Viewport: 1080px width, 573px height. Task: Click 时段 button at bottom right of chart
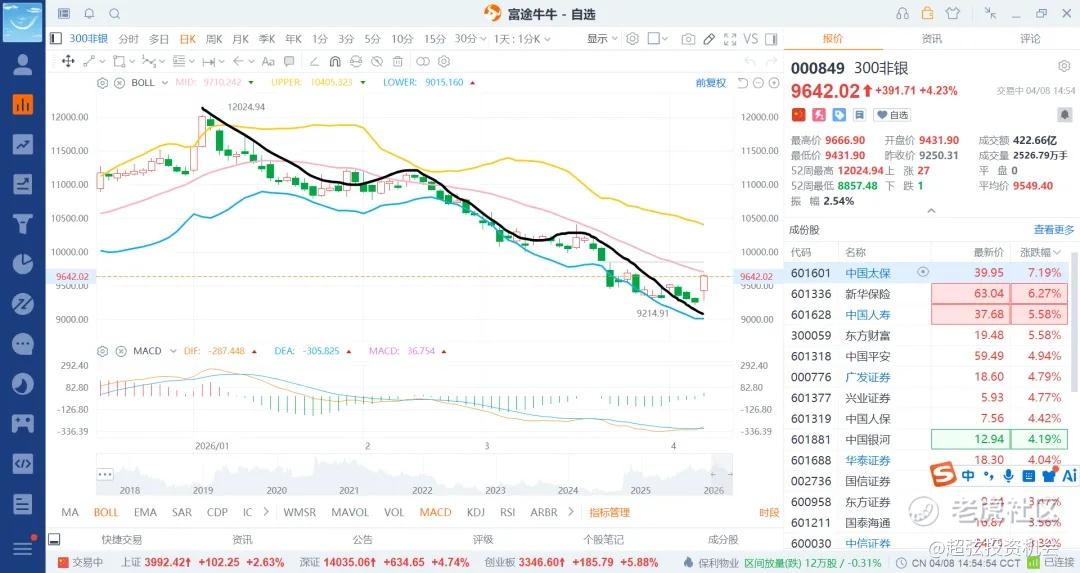point(769,512)
